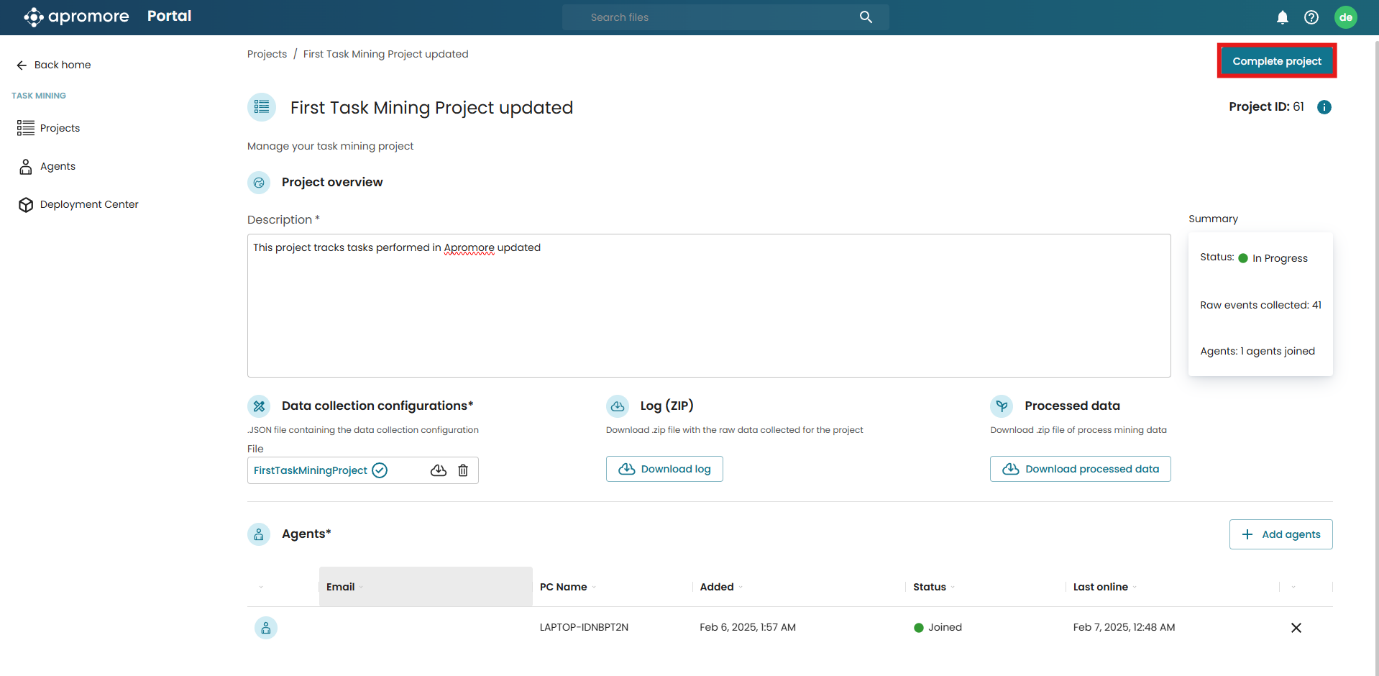
Task: Sort agents by Status column
Action: [929, 587]
